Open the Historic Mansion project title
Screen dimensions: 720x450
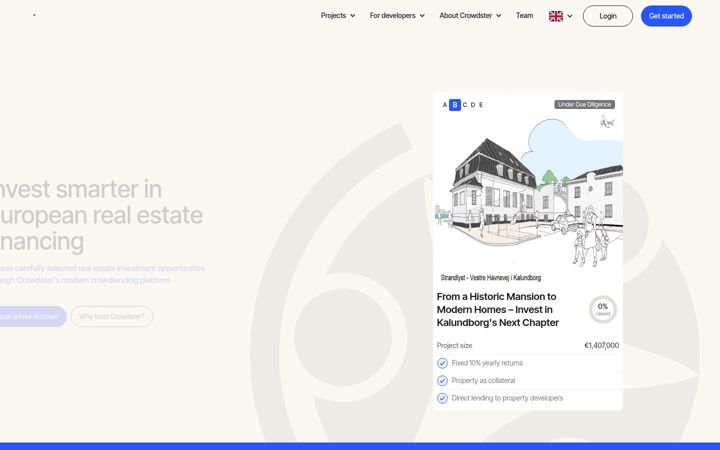click(x=498, y=309)
